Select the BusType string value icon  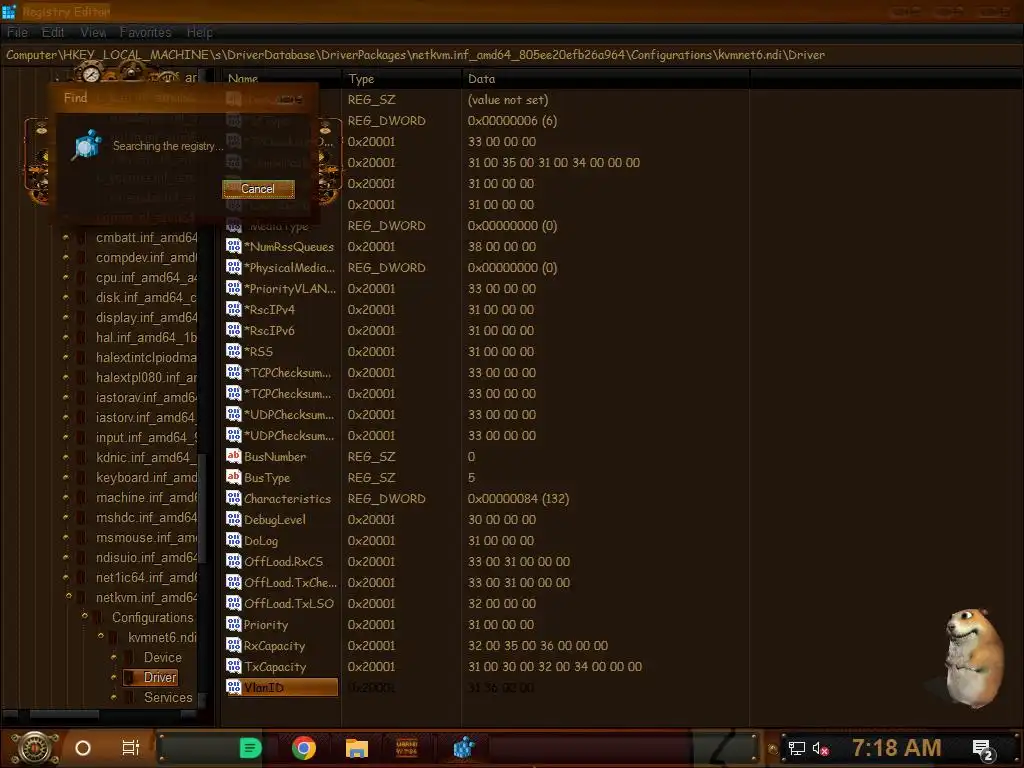(x=234, y=477)
